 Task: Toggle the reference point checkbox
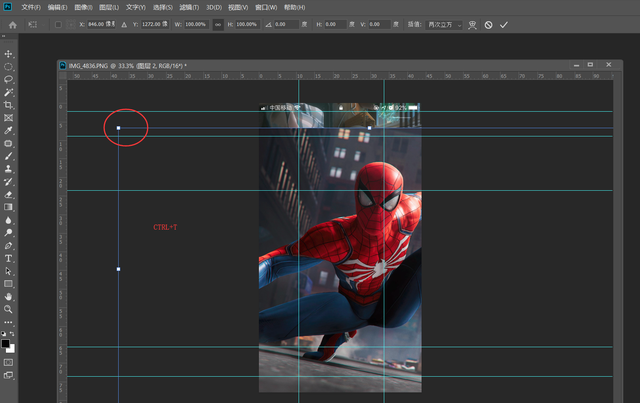(x=58, y=24)
